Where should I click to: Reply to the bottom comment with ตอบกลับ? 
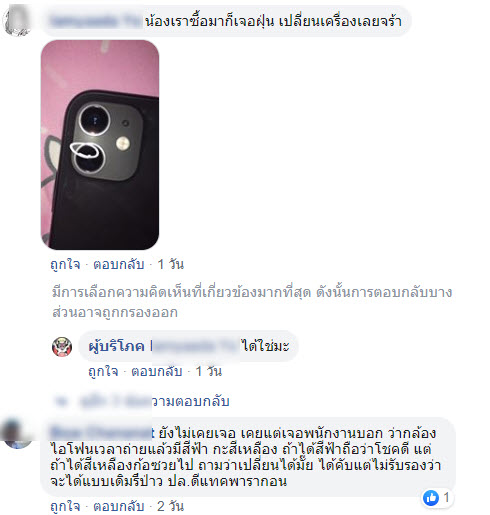coord(119,506)
